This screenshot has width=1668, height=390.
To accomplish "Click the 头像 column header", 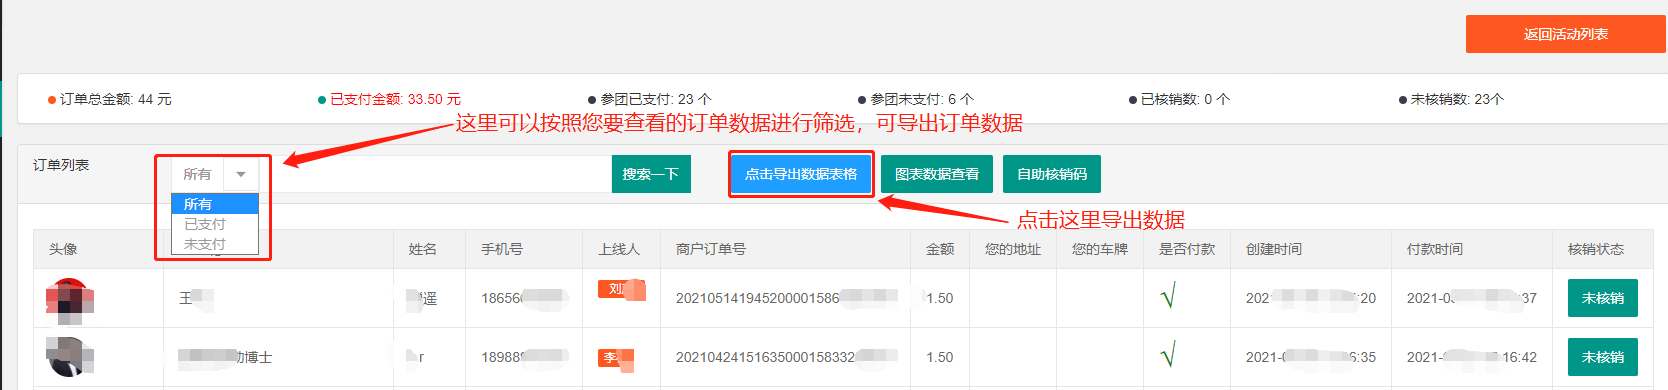I will click(x=63, y=249).
